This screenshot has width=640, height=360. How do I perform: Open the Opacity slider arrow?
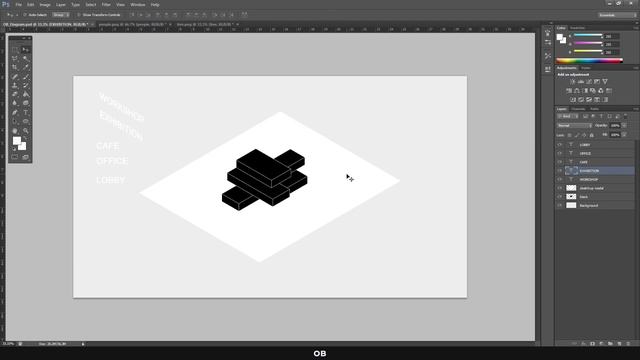click(x=624, y=126)
